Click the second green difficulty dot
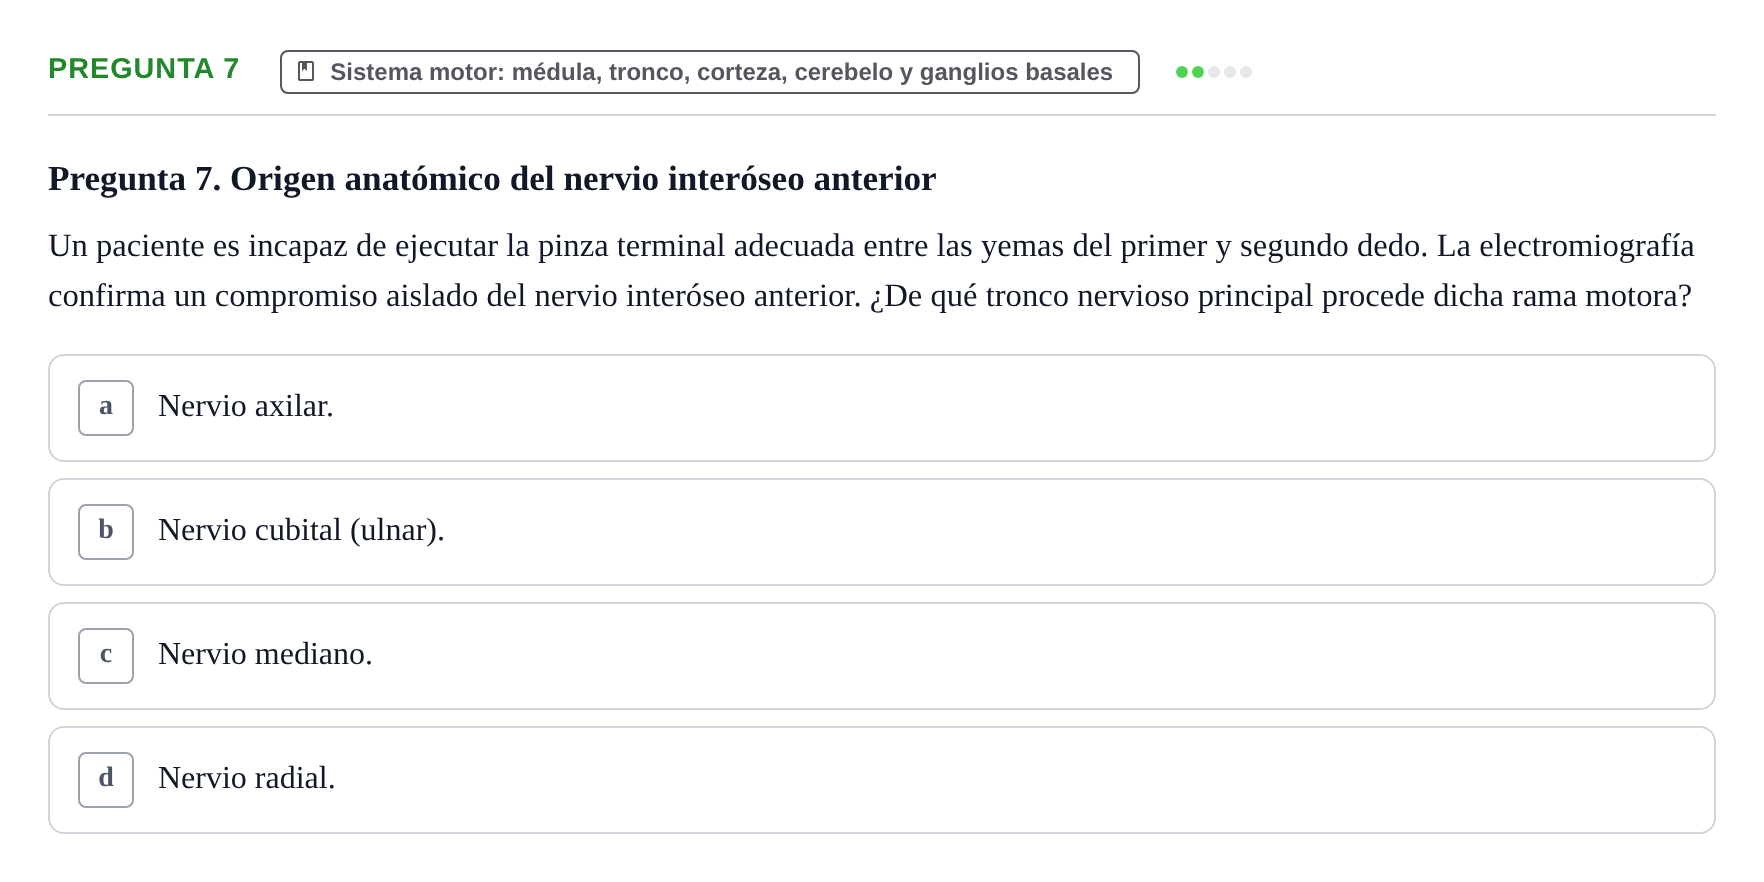Image resolution: width=1764 pixels, height=882 pixels. pos(1198,72)
